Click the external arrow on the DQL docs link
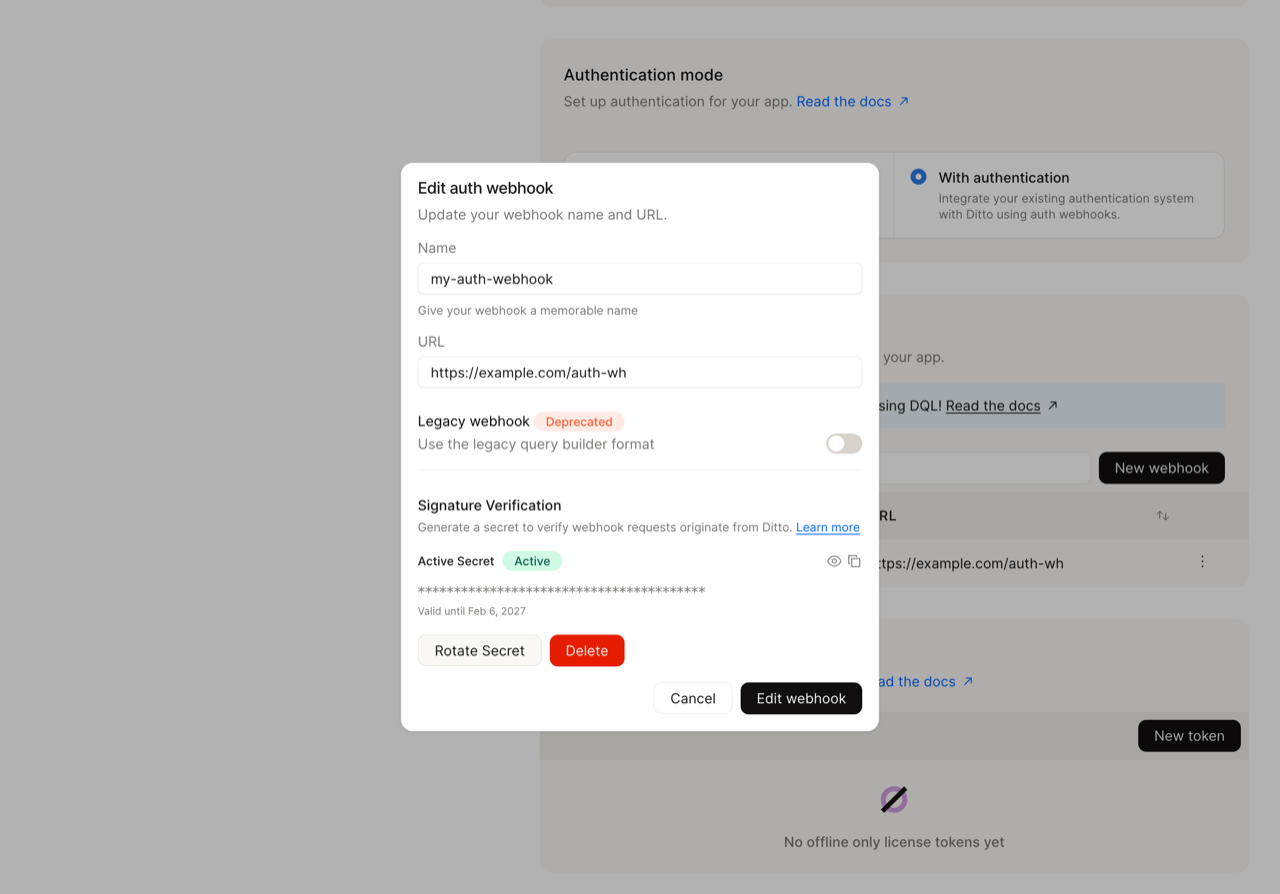Viewport: 1280px width, 894px height. 1051,405
